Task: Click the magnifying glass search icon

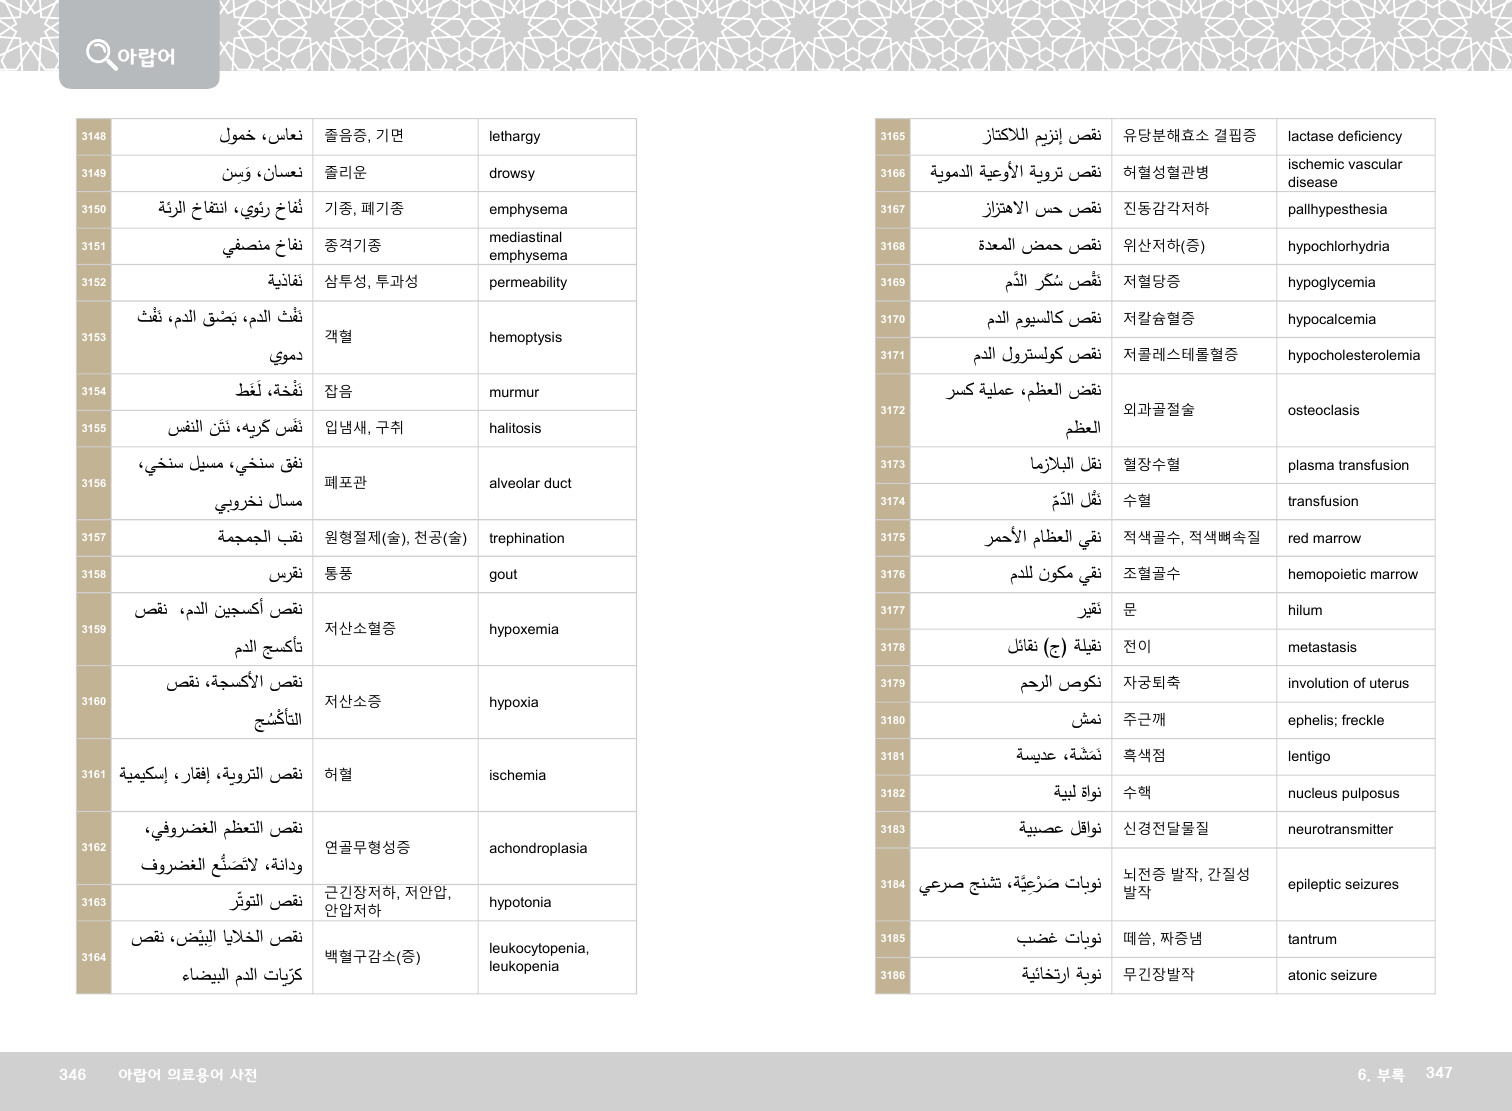Action: click(100, 53)
